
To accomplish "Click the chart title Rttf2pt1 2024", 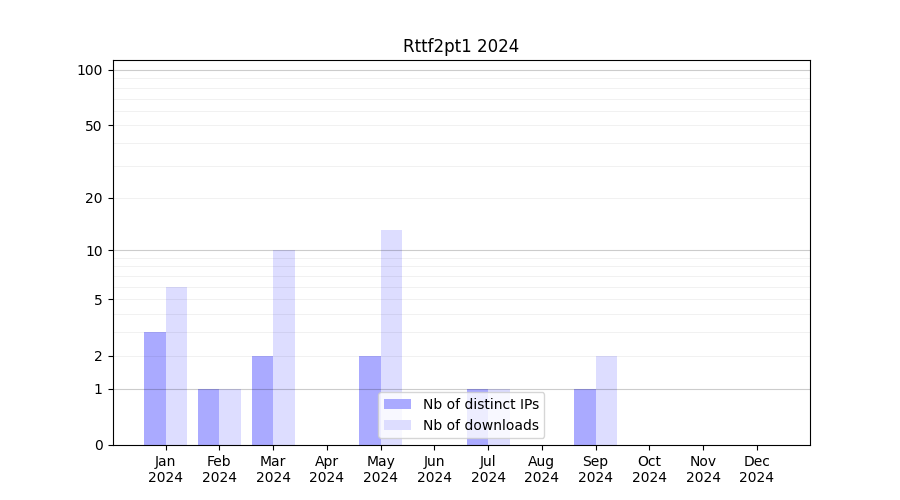I will pos(460,46).
